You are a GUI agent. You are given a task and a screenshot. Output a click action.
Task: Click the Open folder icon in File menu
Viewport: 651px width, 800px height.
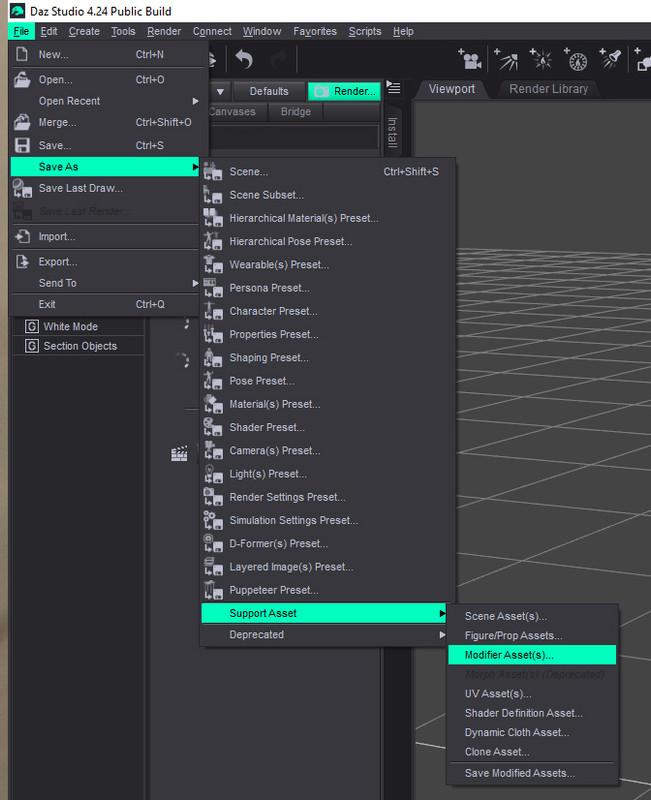(x=21, y=80)
